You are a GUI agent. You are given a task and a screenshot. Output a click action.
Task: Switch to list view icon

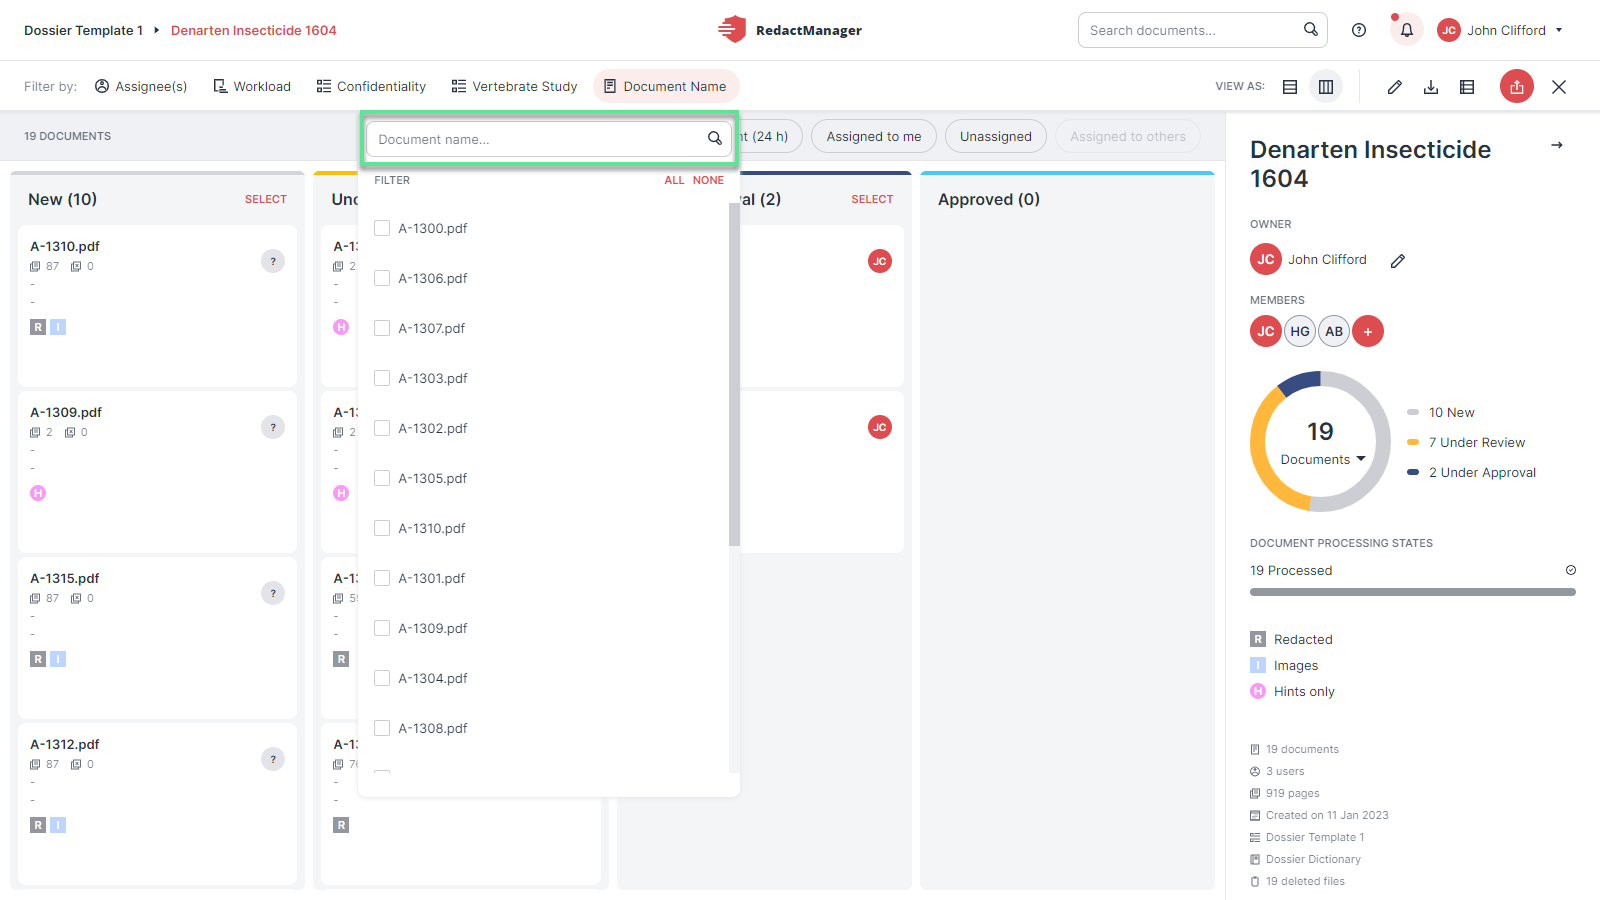(1290, 87)
